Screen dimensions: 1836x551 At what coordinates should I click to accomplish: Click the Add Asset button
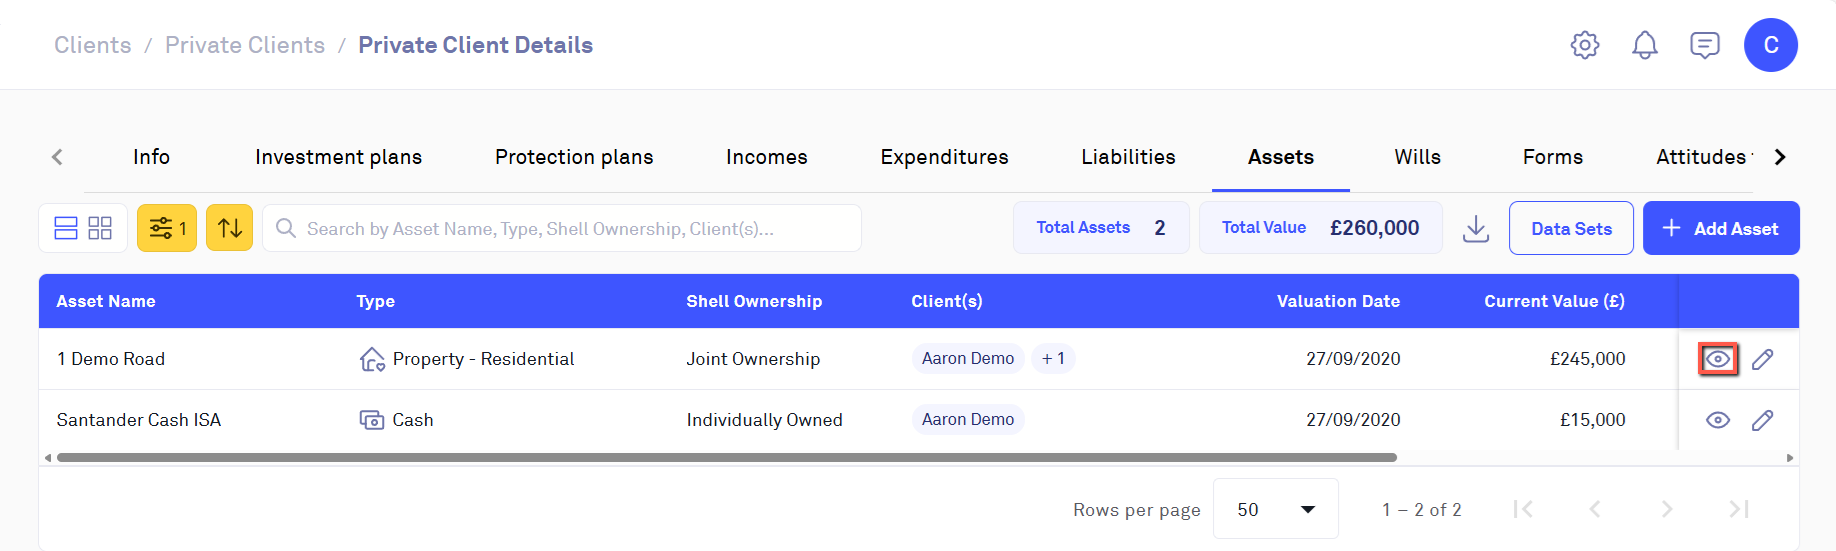click(x=1720, y=229)
